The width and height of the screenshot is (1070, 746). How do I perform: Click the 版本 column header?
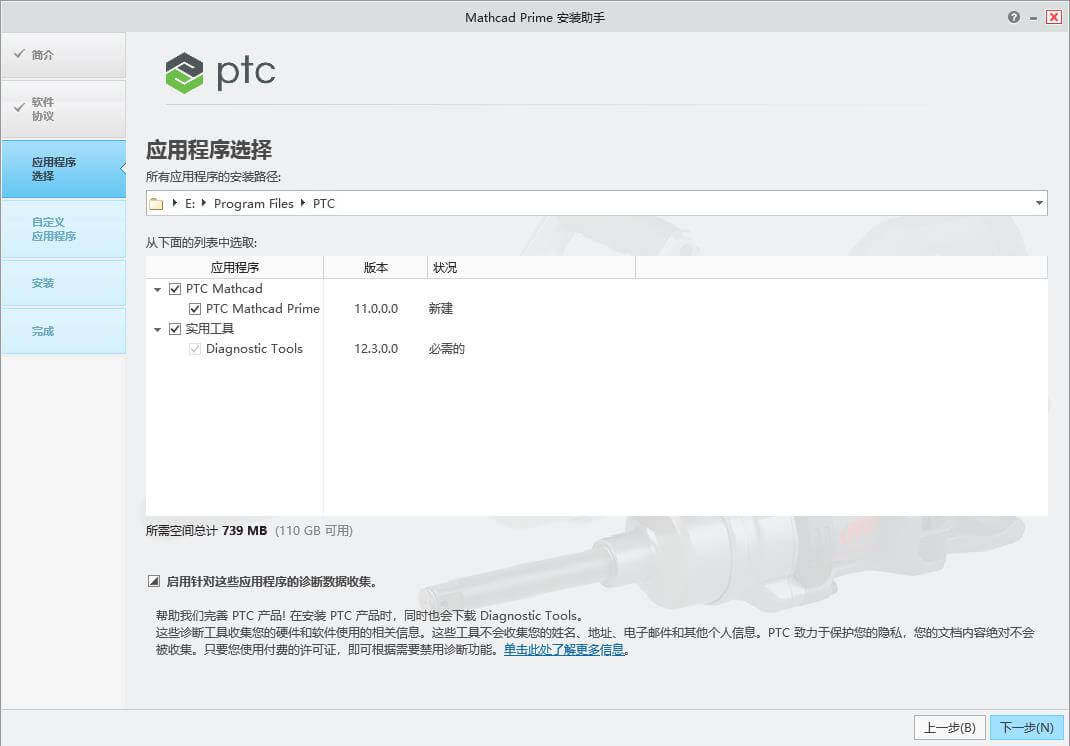tap(375, 268)
